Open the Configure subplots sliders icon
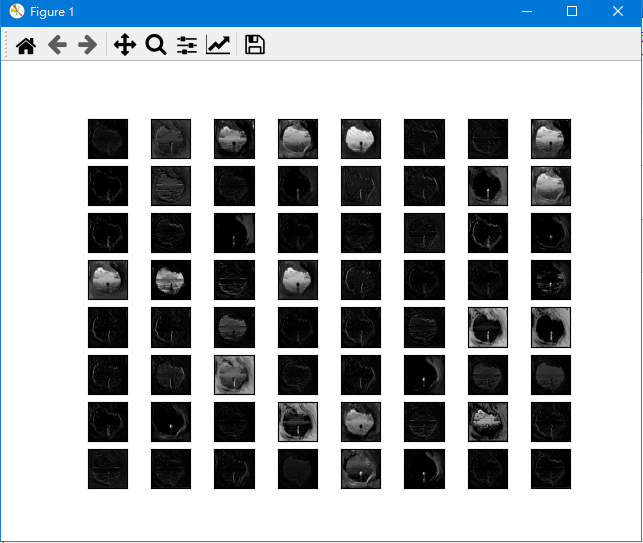Screen dimensions: 643x543 pyautogui.click(x=187, y=45)
